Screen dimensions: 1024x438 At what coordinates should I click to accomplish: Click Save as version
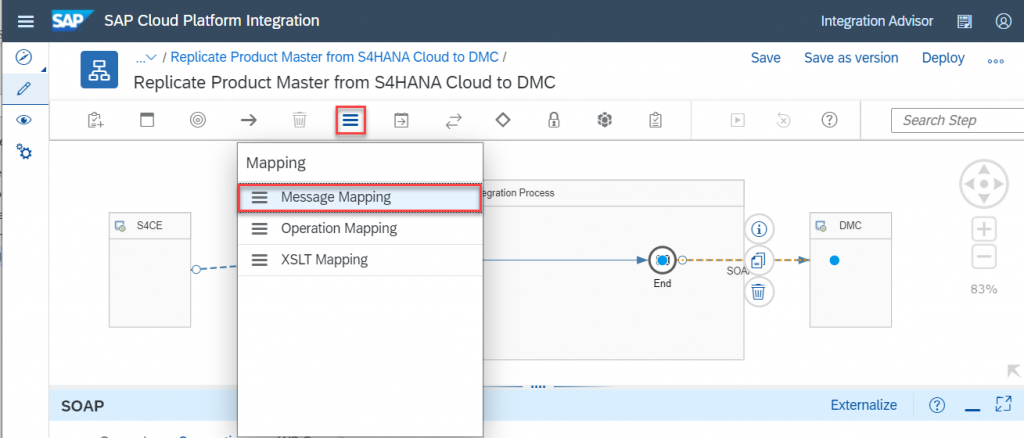[851, 58]
